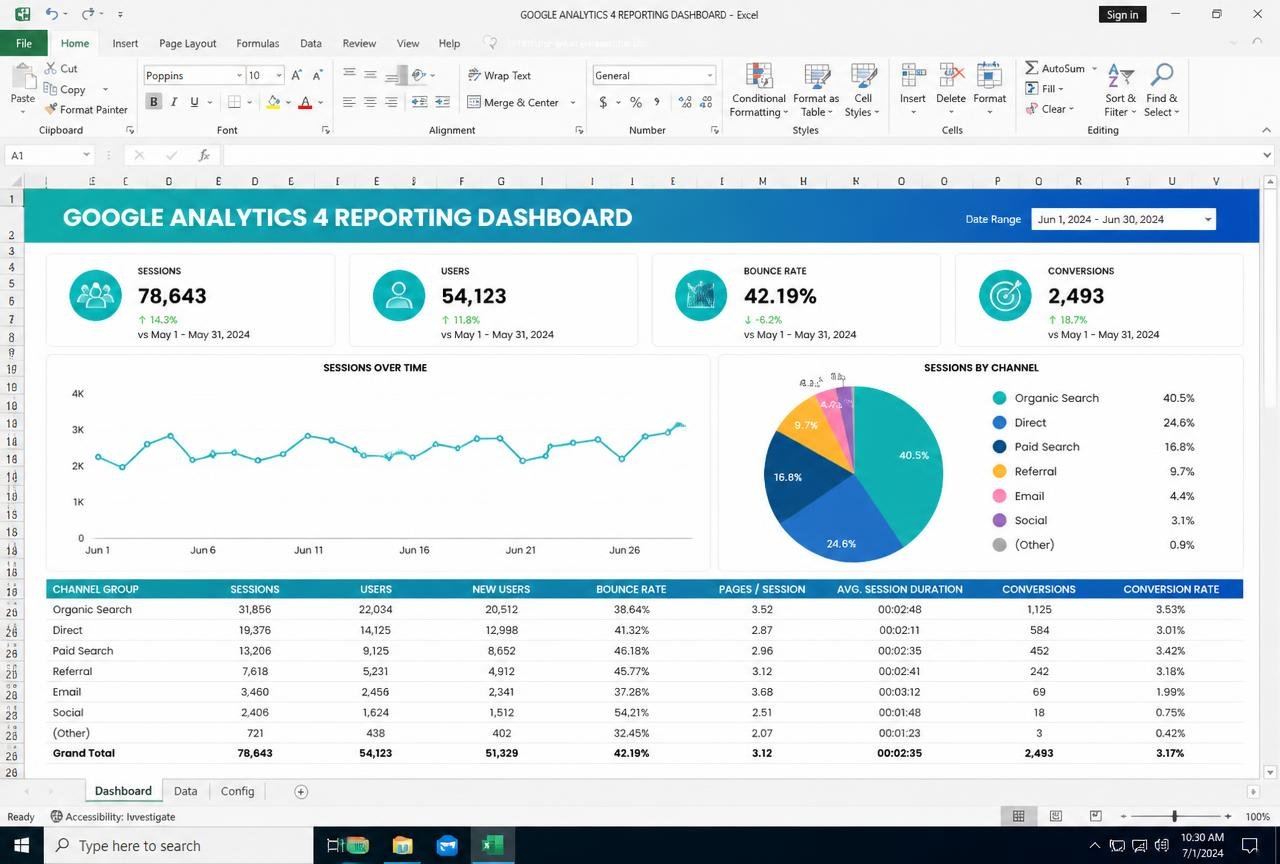Open the Date Range dropdown
Viewport: 1280px width, 864px height.
click(x=1208, y=219)
